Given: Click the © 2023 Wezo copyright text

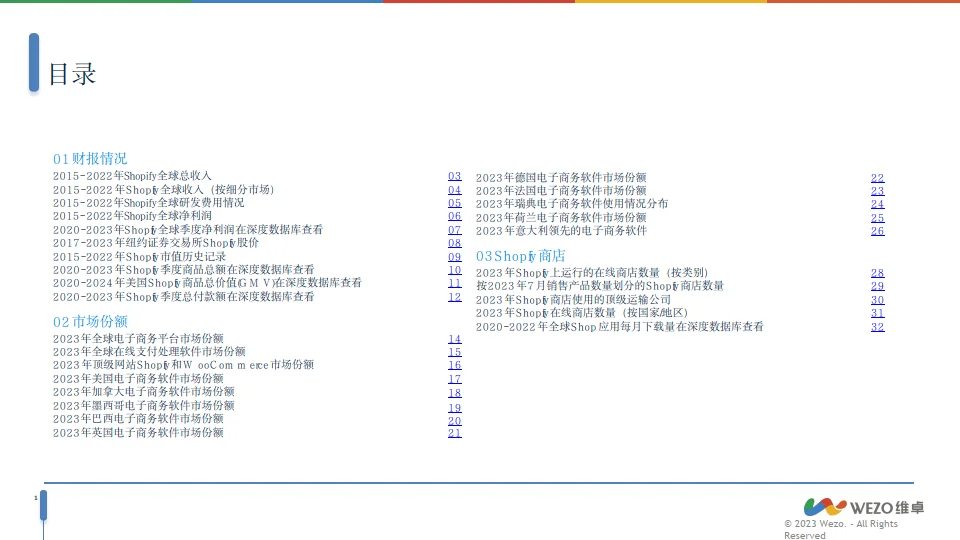Looking at the screenshot, I should pyautogui.click(x=841, y=529).
